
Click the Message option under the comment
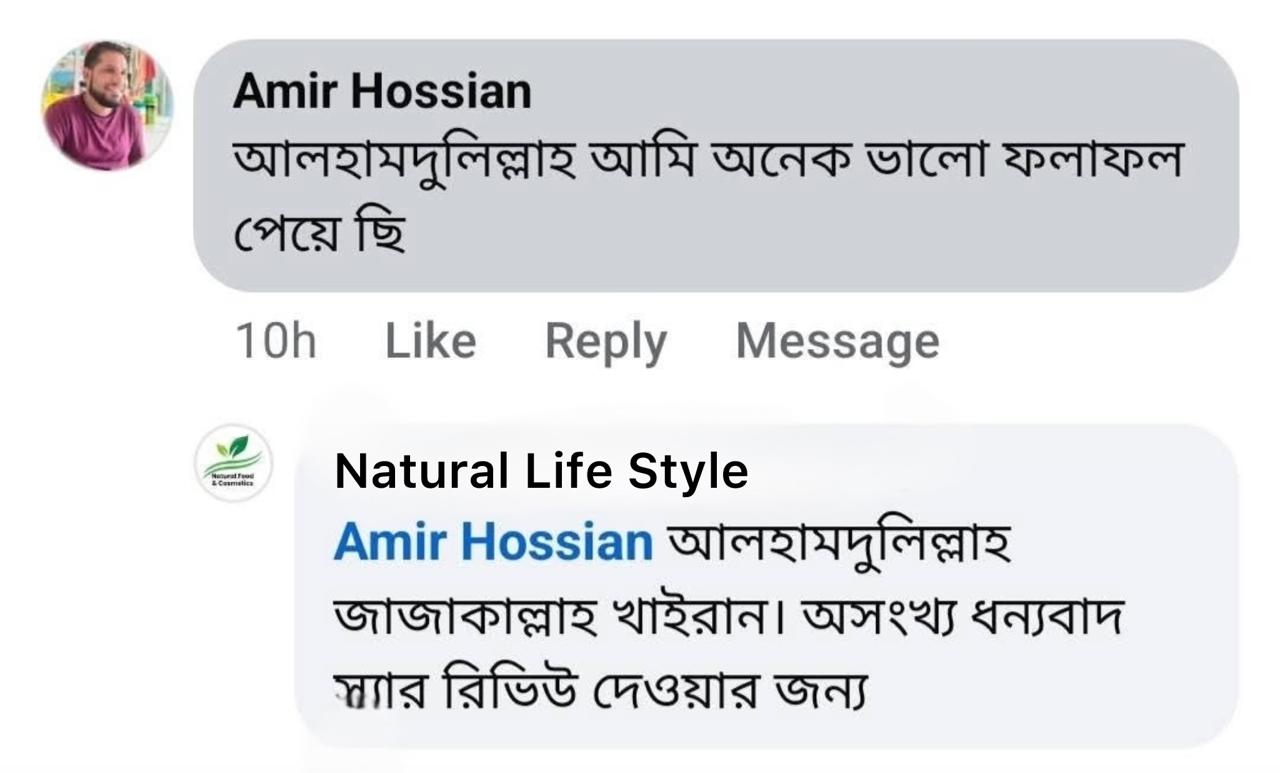(x=837, y=341)
